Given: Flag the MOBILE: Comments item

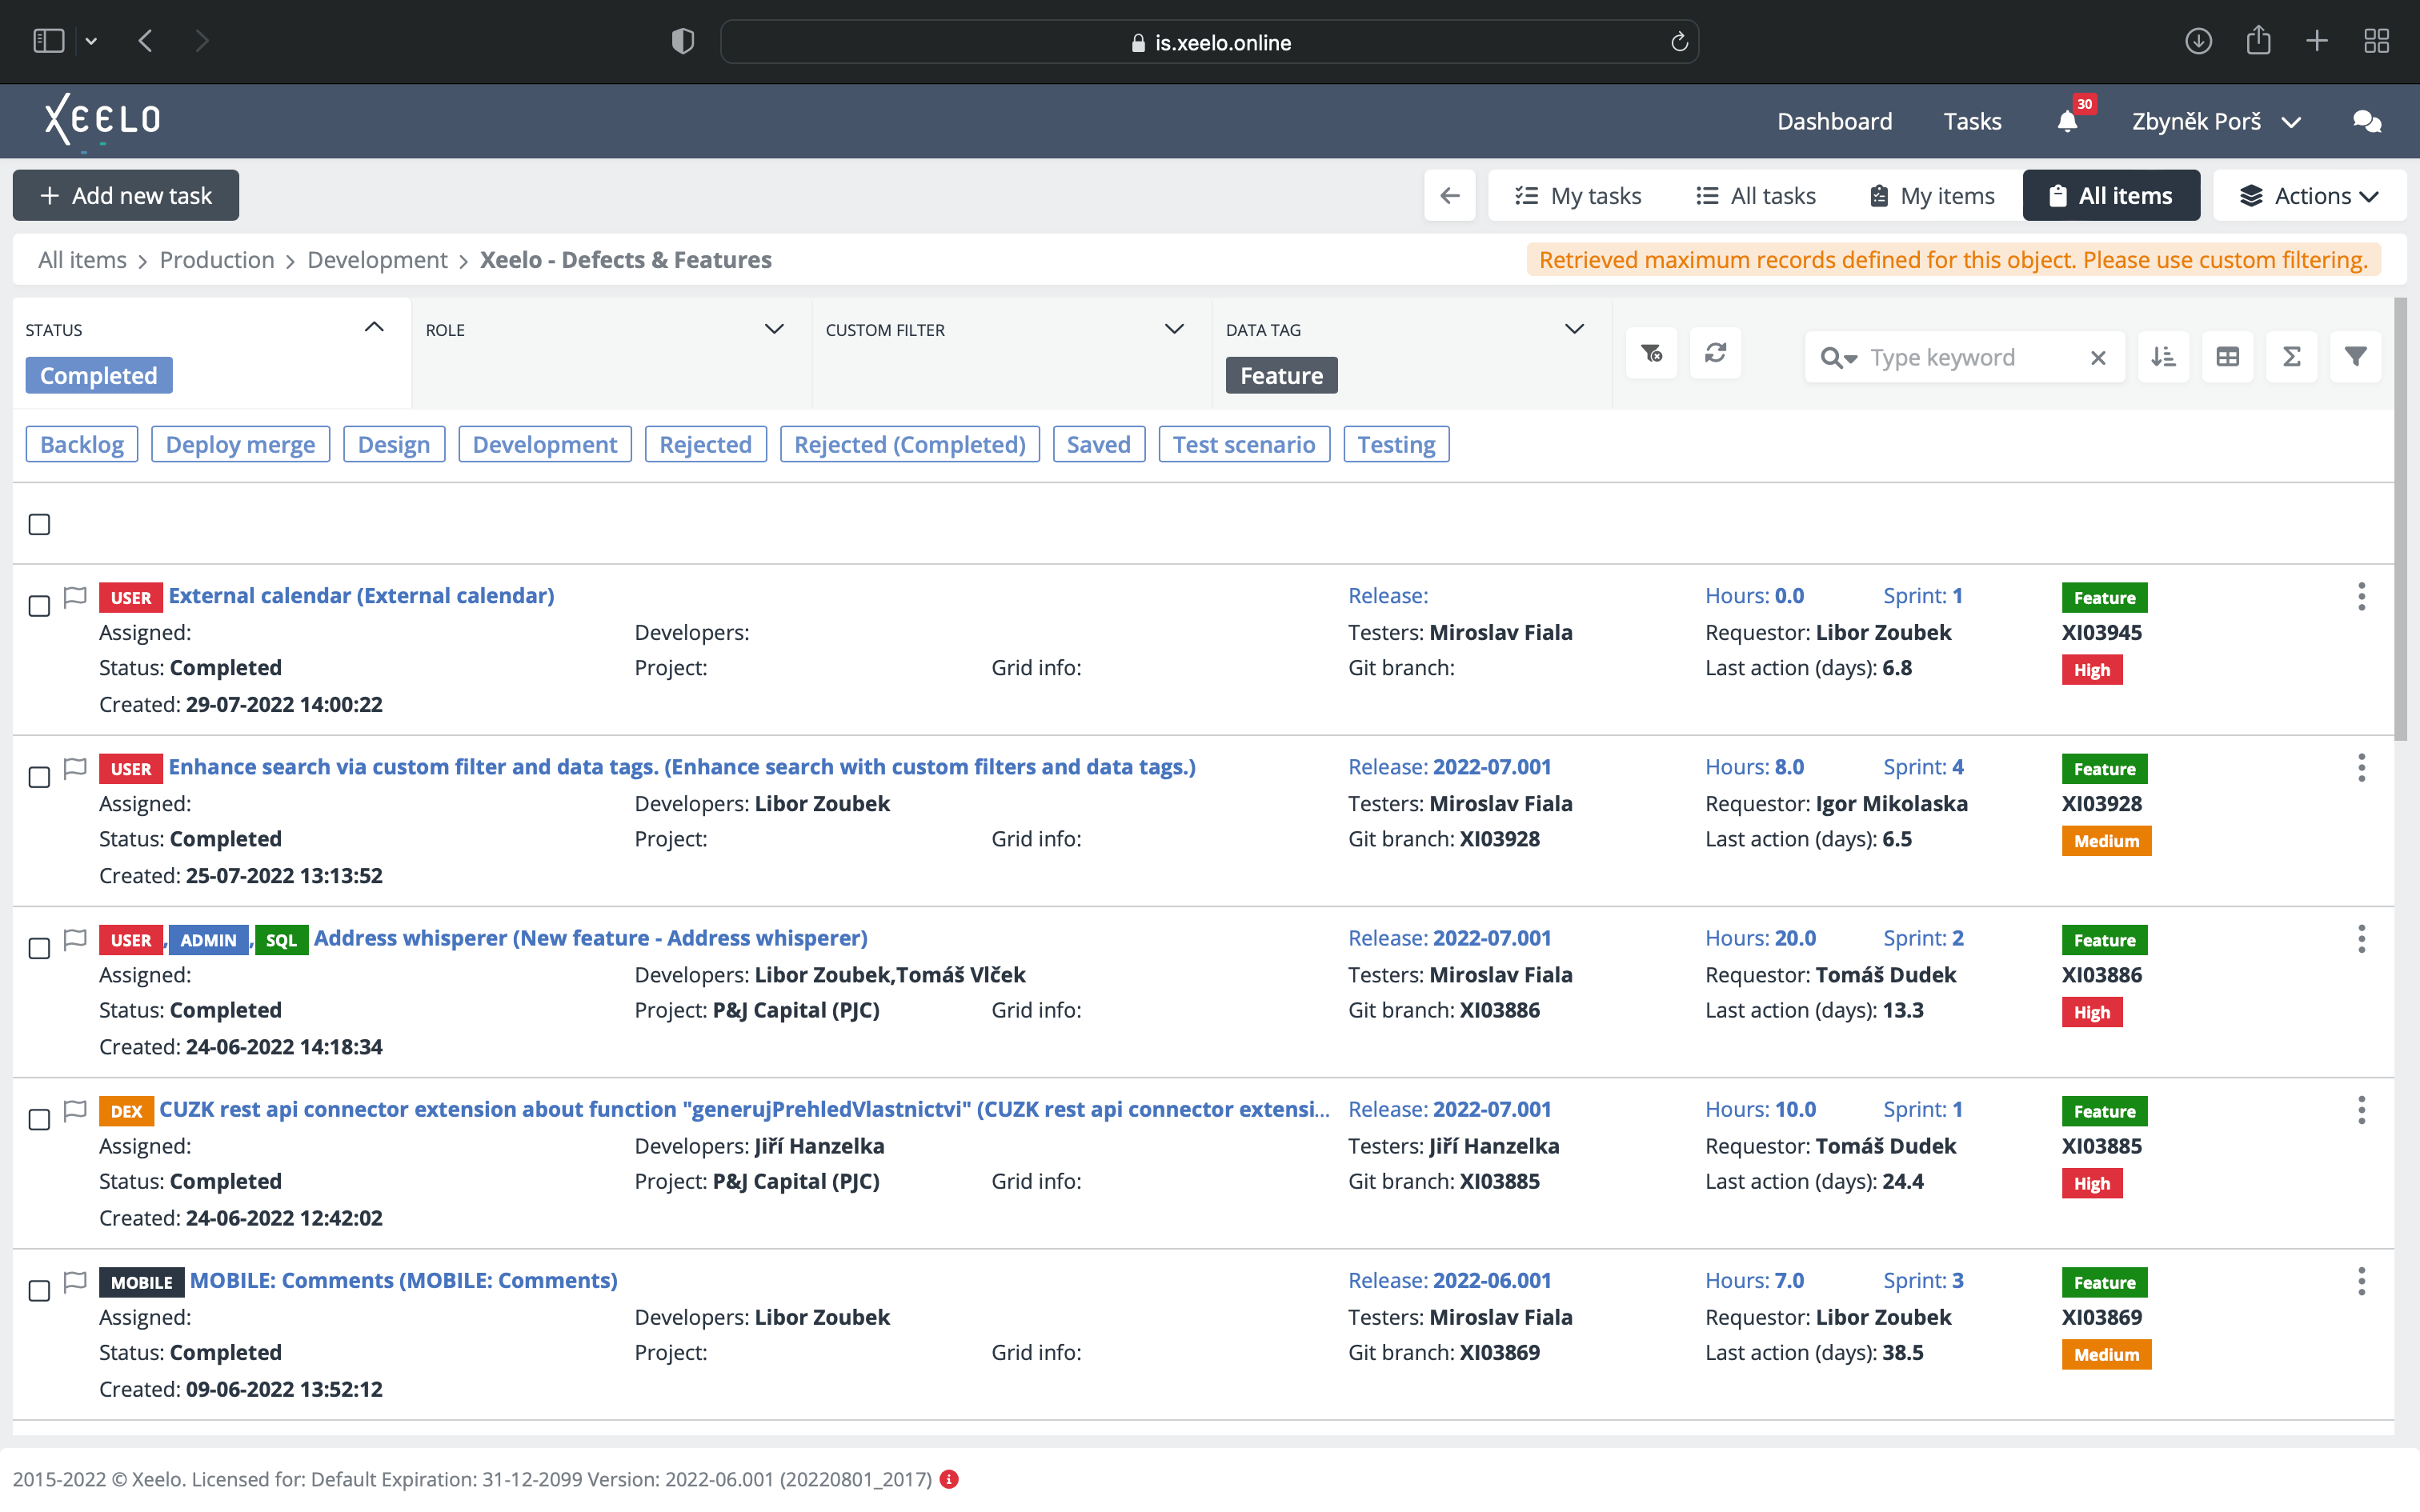Looking at the screenshot, I should point(75,1281).
